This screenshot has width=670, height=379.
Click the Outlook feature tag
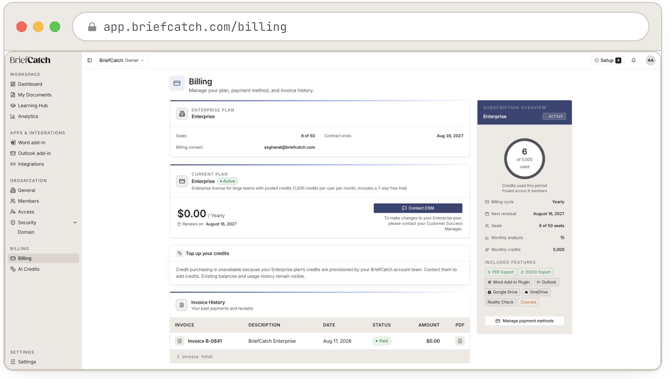click(x=546, y=282)
